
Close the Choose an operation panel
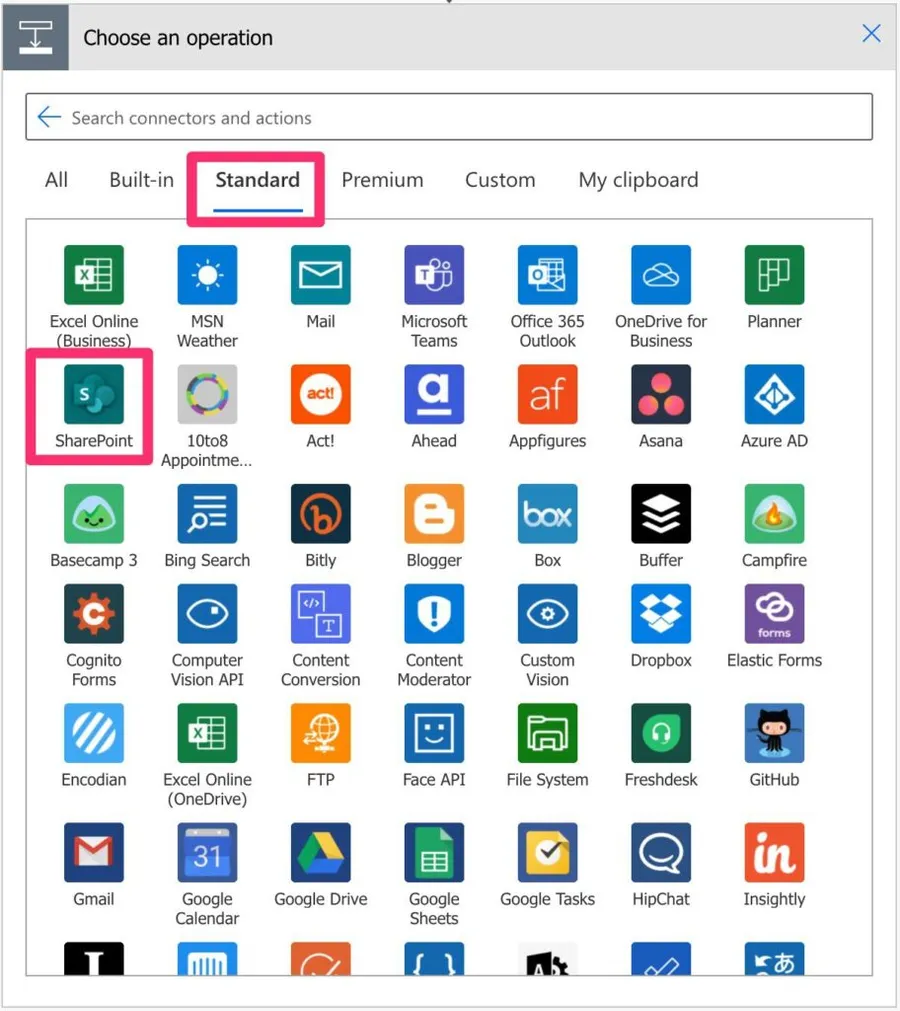[871, 34]
